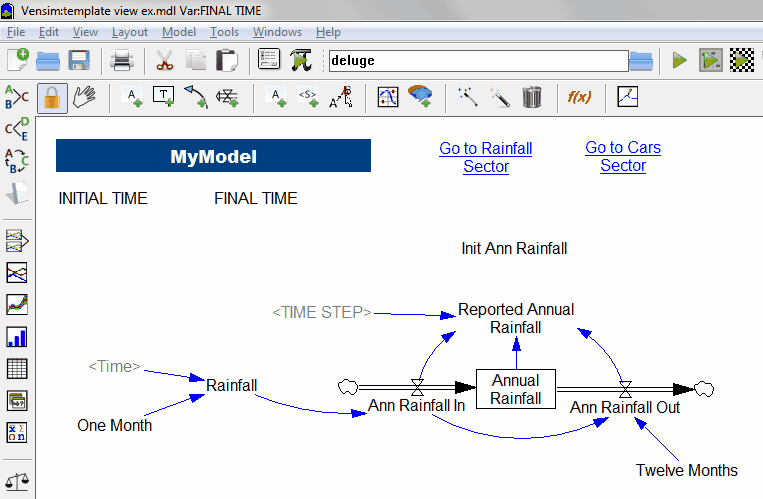Follow the Go to Cars Sector link

point(623,156)
